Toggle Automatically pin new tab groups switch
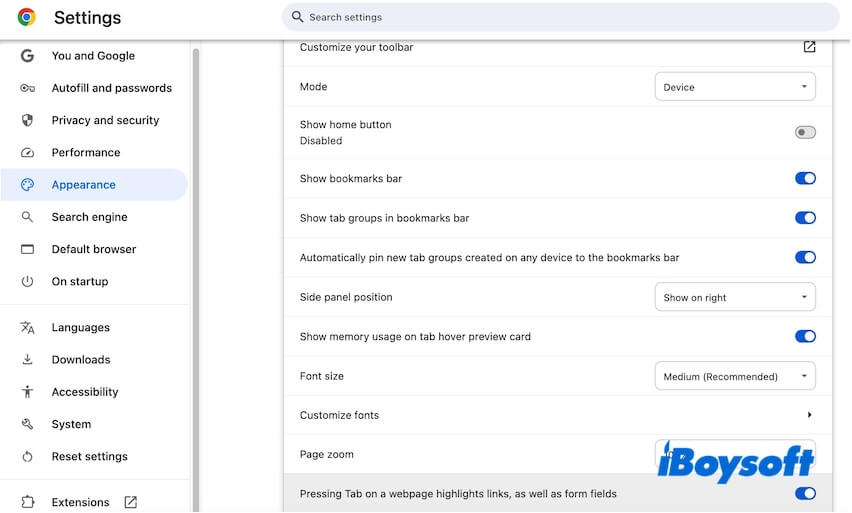The image size is (852, 513). pos(805,257)
